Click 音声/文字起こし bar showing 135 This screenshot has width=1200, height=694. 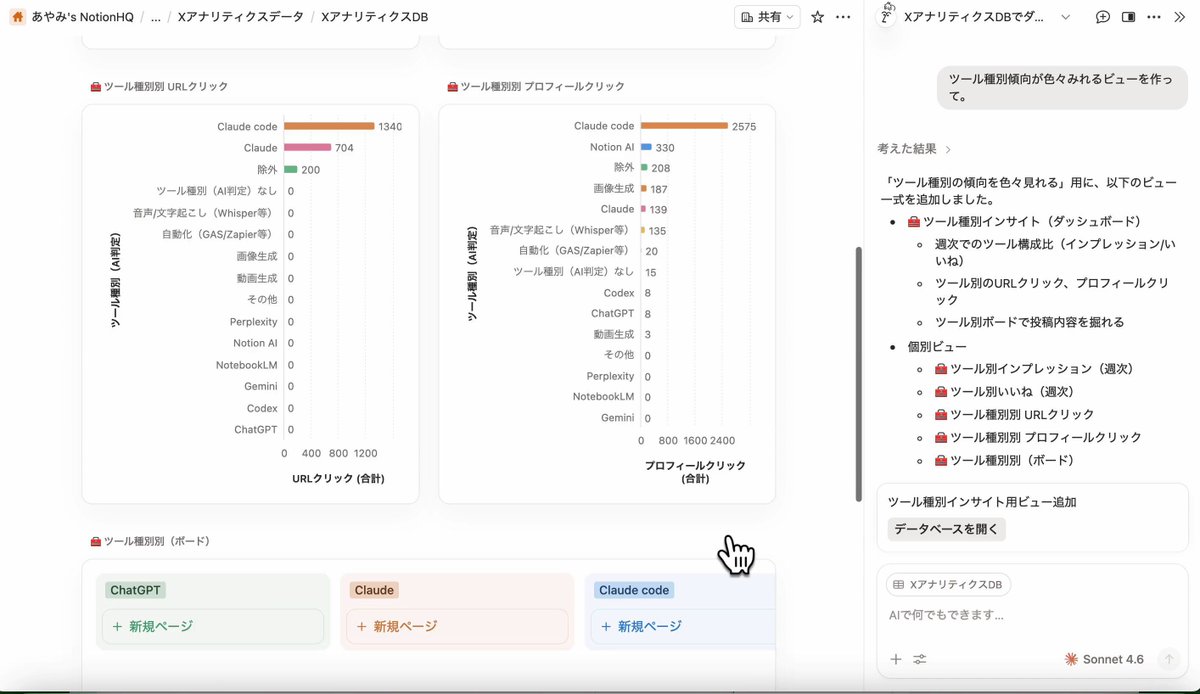pos(643,230)
